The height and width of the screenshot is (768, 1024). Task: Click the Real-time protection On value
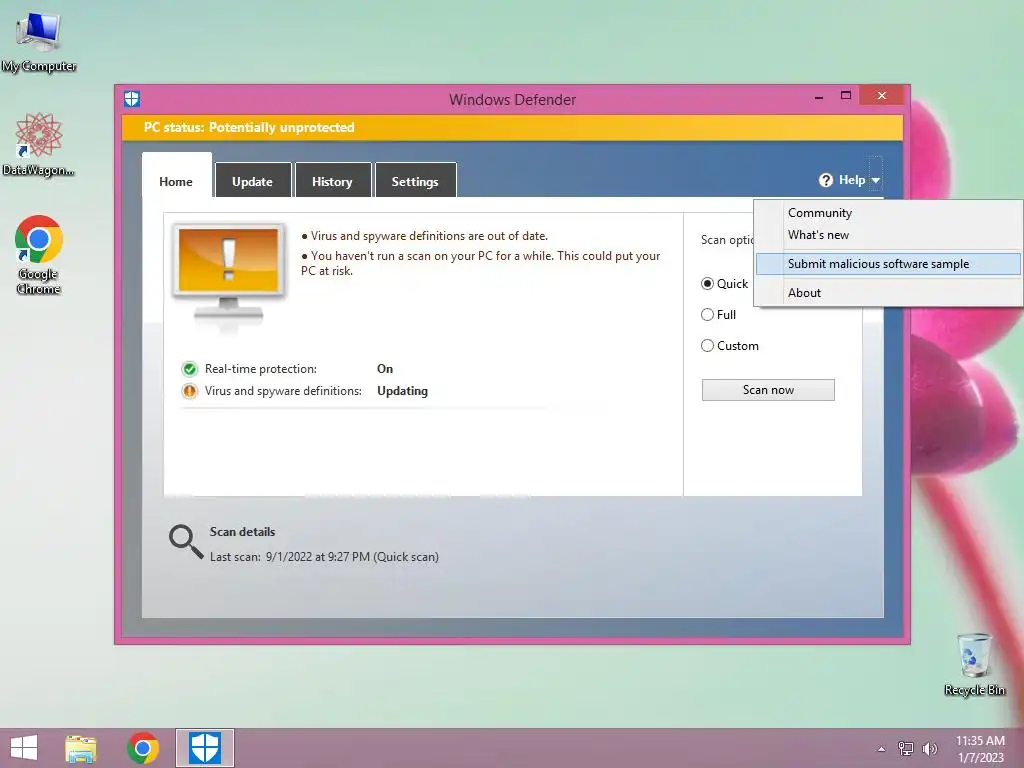[385, 369]
